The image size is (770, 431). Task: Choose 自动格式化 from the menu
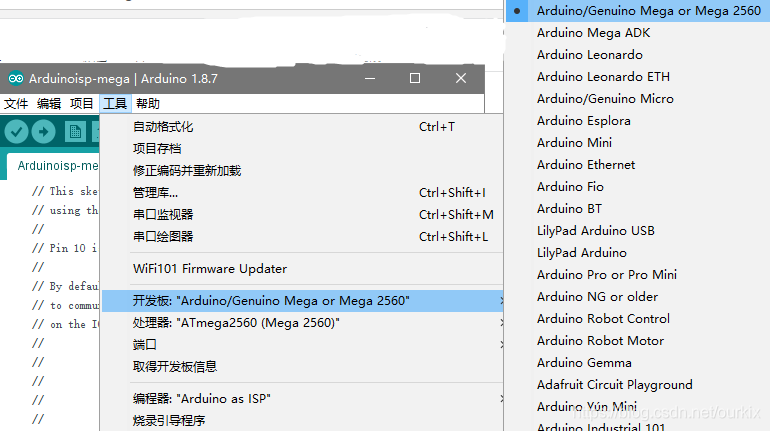pyautogui.click(x=302, y=127)
